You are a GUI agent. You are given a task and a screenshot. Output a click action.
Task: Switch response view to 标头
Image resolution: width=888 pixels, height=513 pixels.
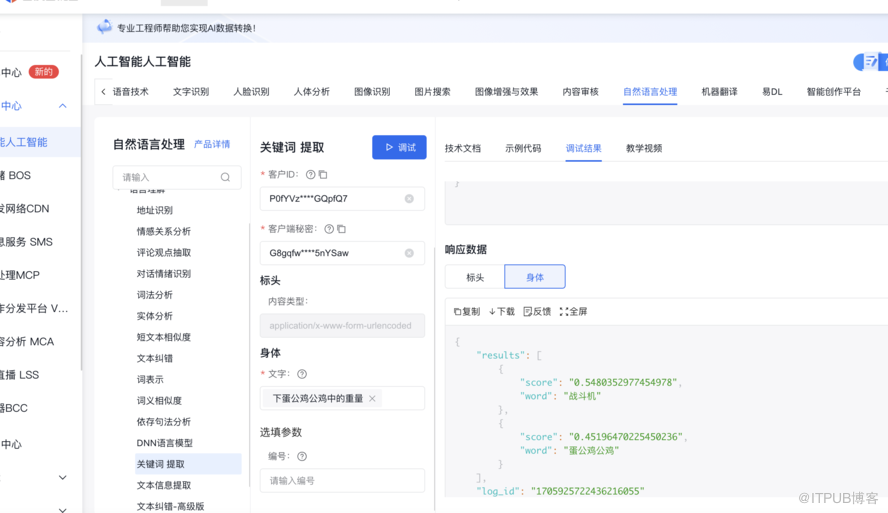point(475,277)
